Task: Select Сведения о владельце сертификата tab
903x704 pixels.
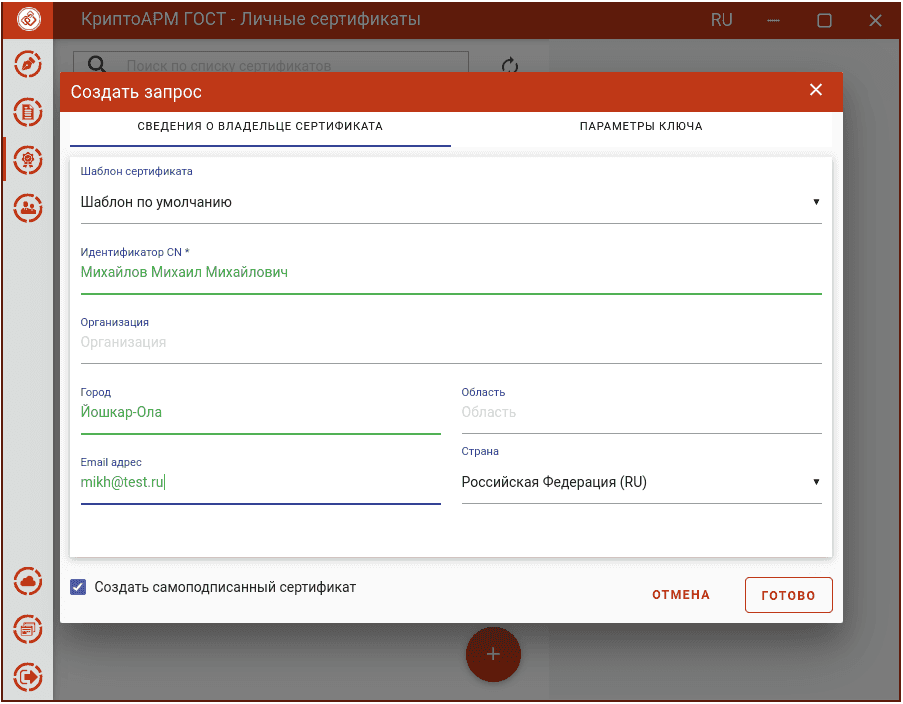Action: [260, 126]
